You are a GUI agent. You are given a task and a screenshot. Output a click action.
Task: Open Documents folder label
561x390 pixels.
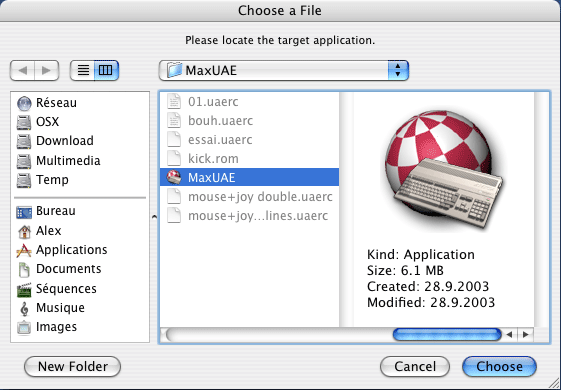coord(68,269)
